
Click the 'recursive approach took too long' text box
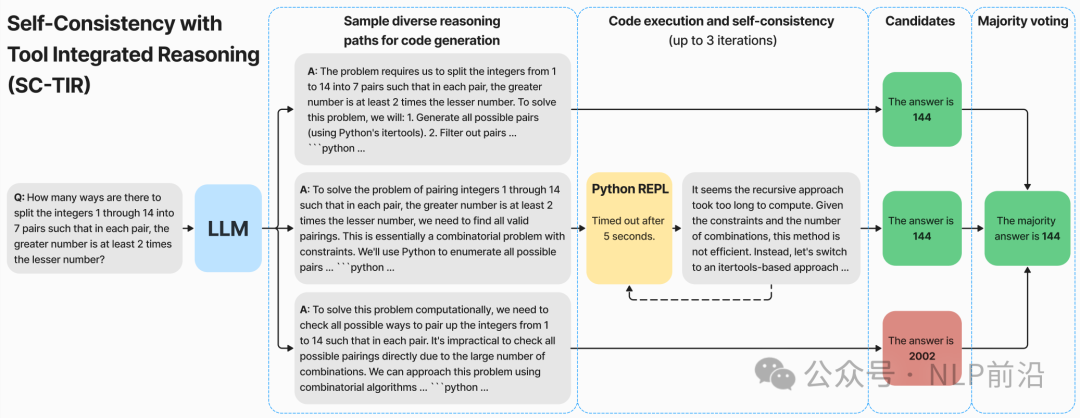(x=771, y=228)
